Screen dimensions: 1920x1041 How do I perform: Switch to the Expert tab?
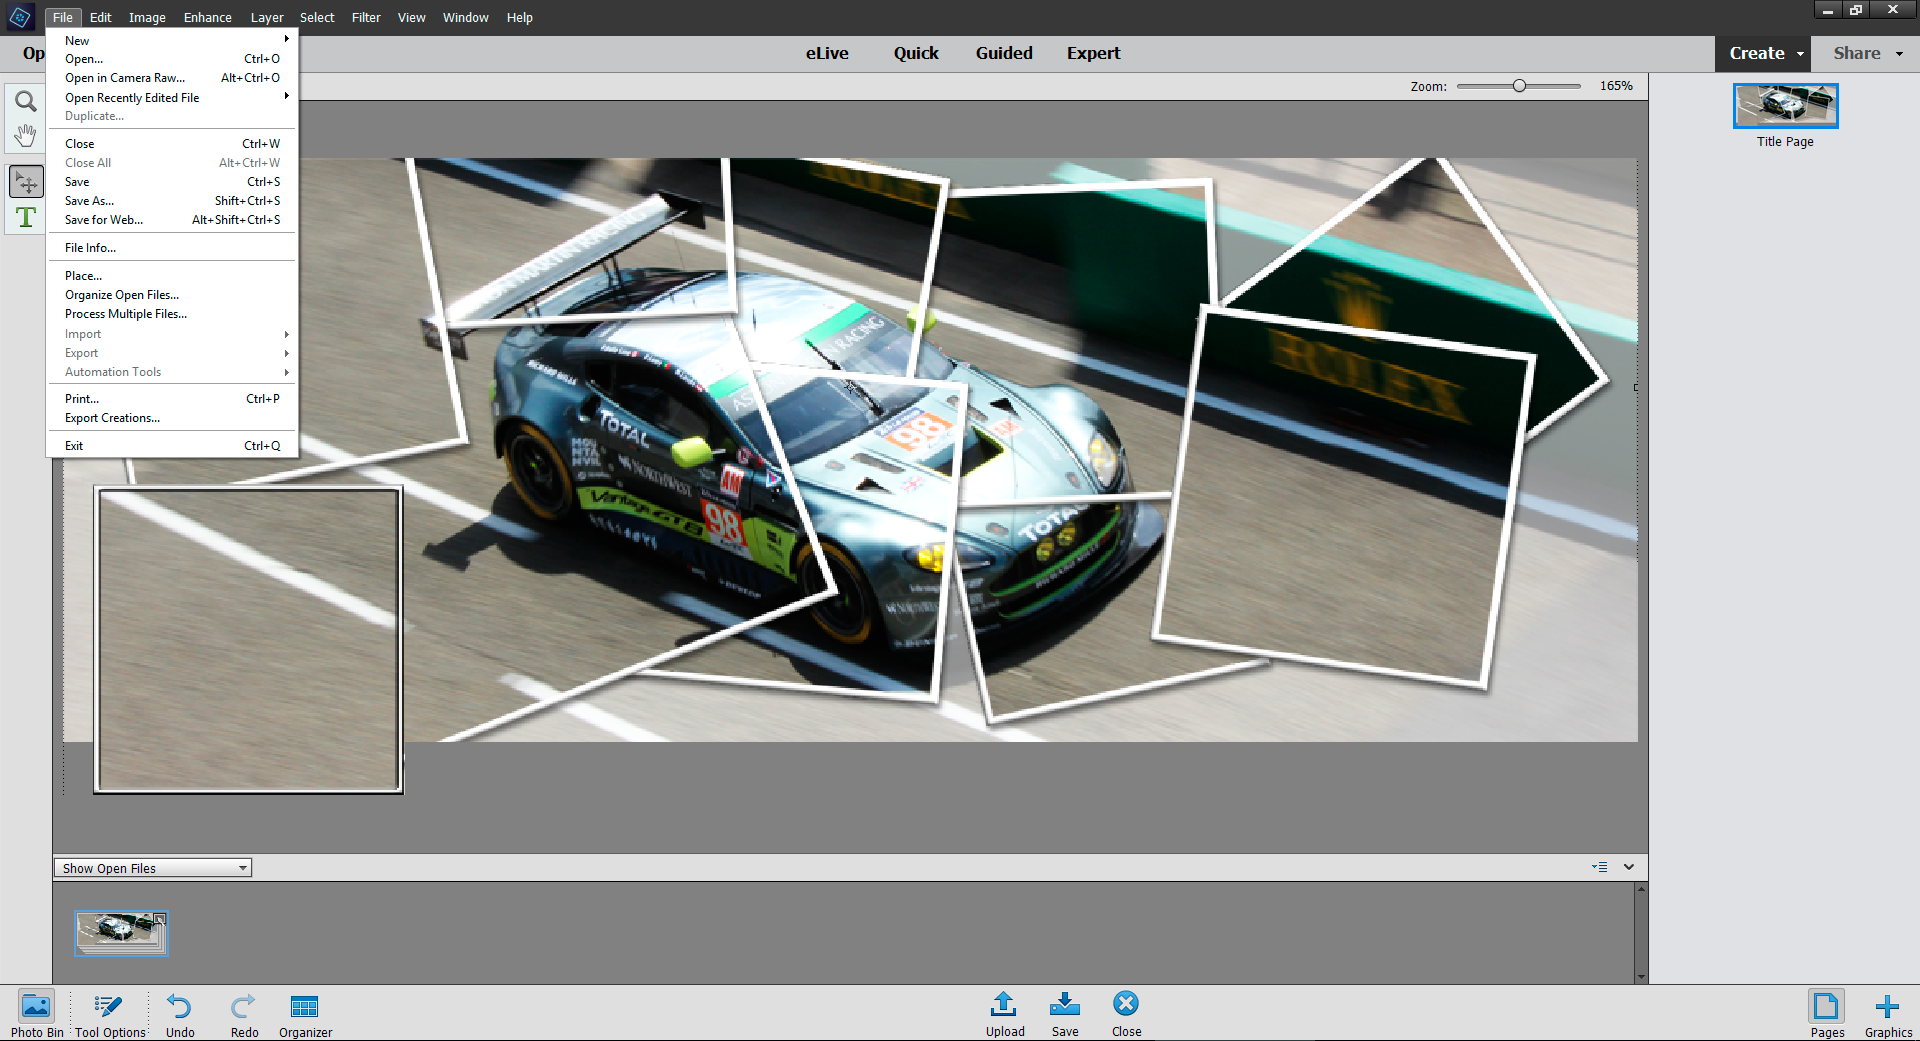1093,54
